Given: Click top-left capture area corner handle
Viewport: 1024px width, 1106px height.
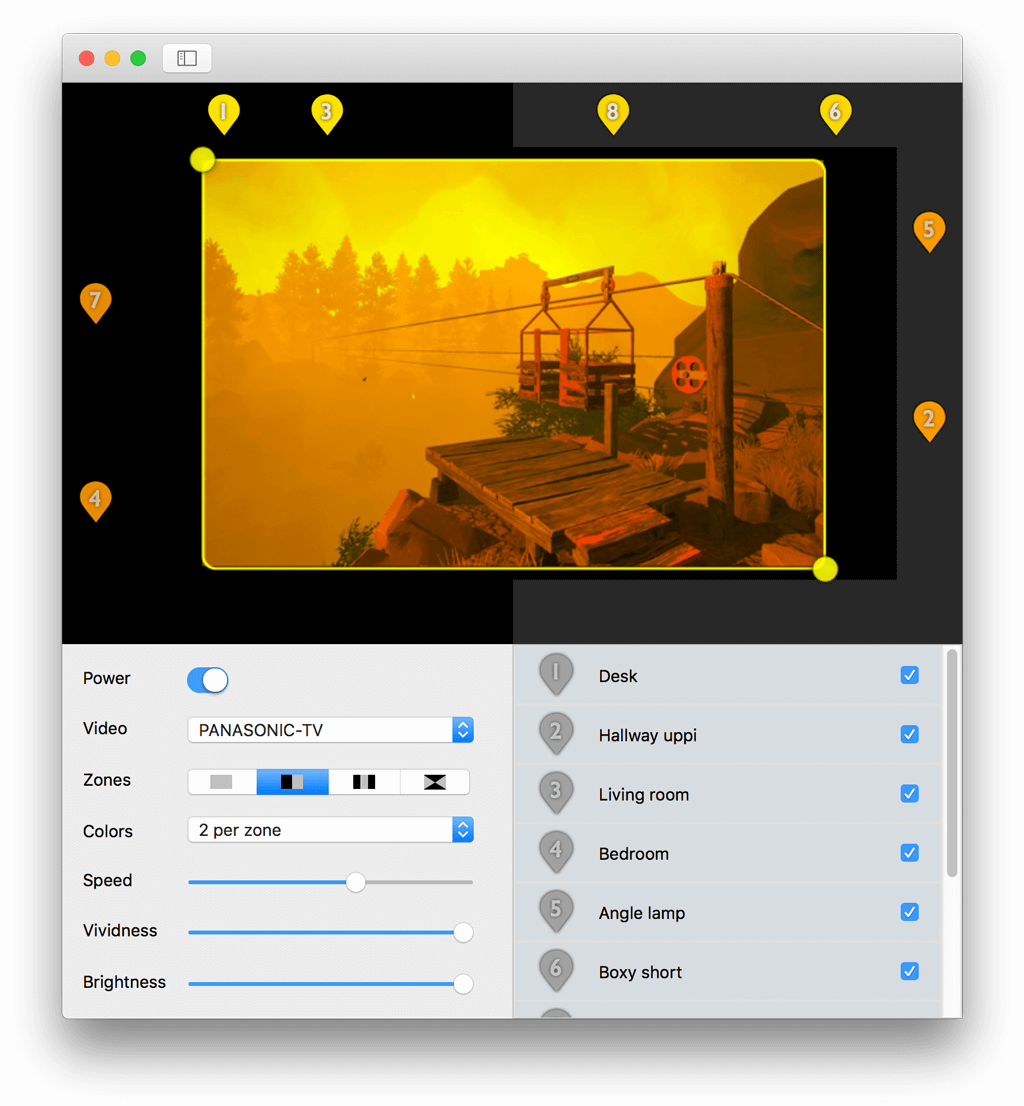Looking at the screenshot, I should click(202, 159).
